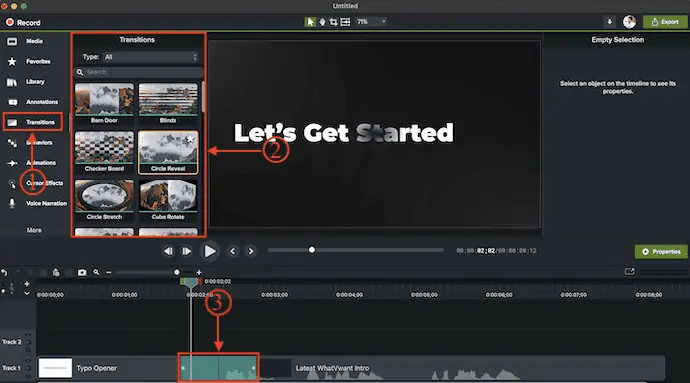Screen dimensions: 690x383
Task: Select the Circle Stretch transition
Action: tap(104, 200)
